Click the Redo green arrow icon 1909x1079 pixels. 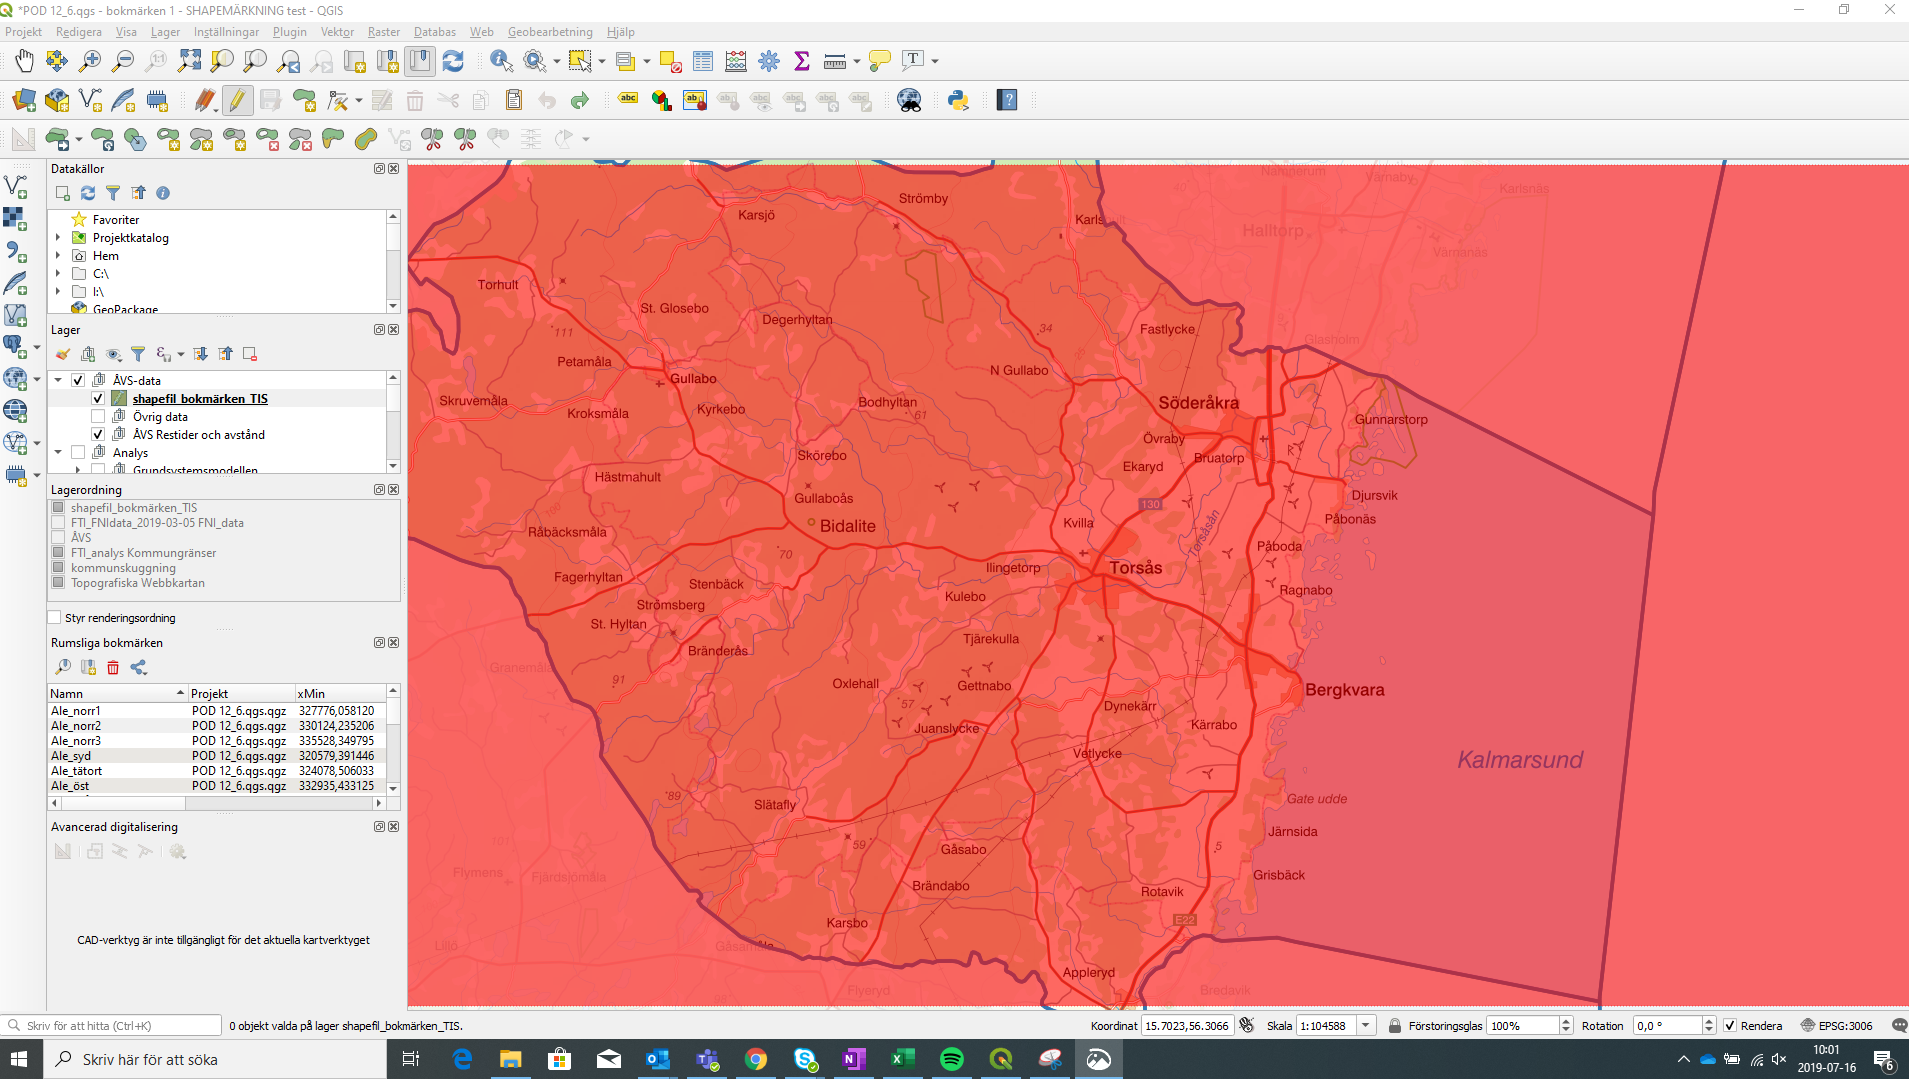pos(580,100)
